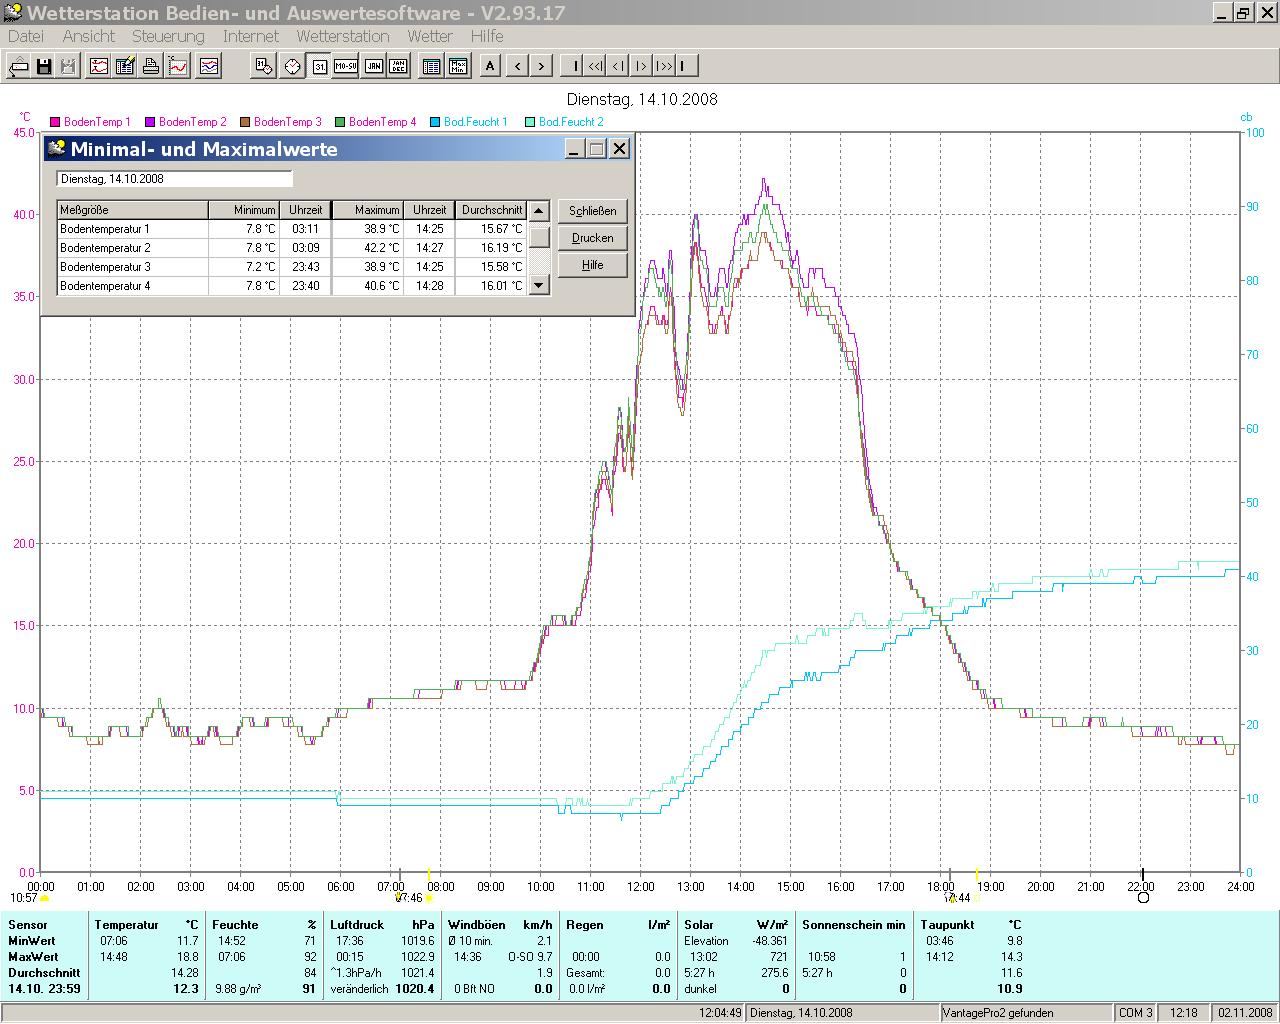The image size is (1280, 1024).
Task: Toggle the day view '31.' button
Action: tap(319, 66)
